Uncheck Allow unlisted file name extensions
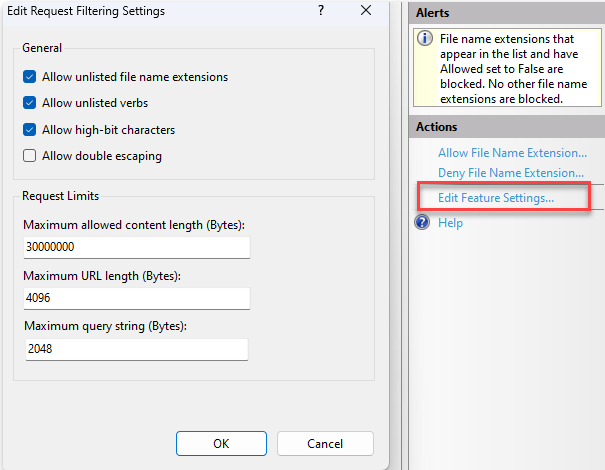This screenshot has height=470, width=605. [x=30, y=77]
